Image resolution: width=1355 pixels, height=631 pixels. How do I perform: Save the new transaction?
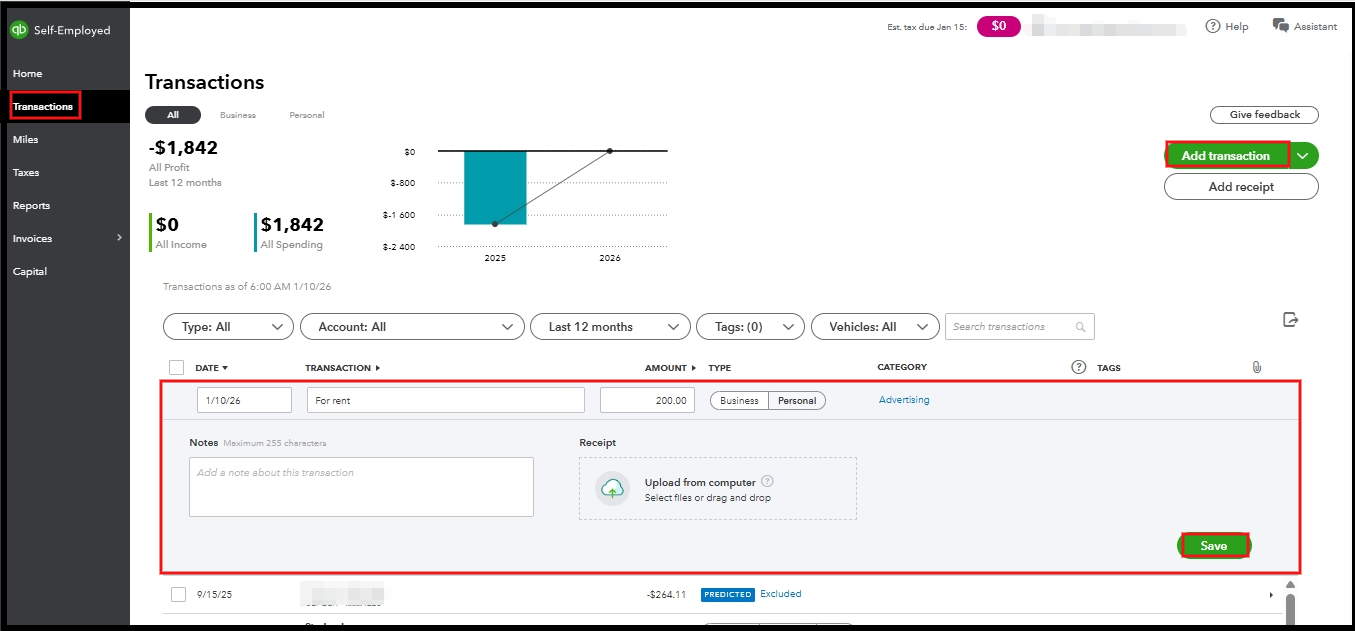pyautogui.click(x=1213, y=546)
